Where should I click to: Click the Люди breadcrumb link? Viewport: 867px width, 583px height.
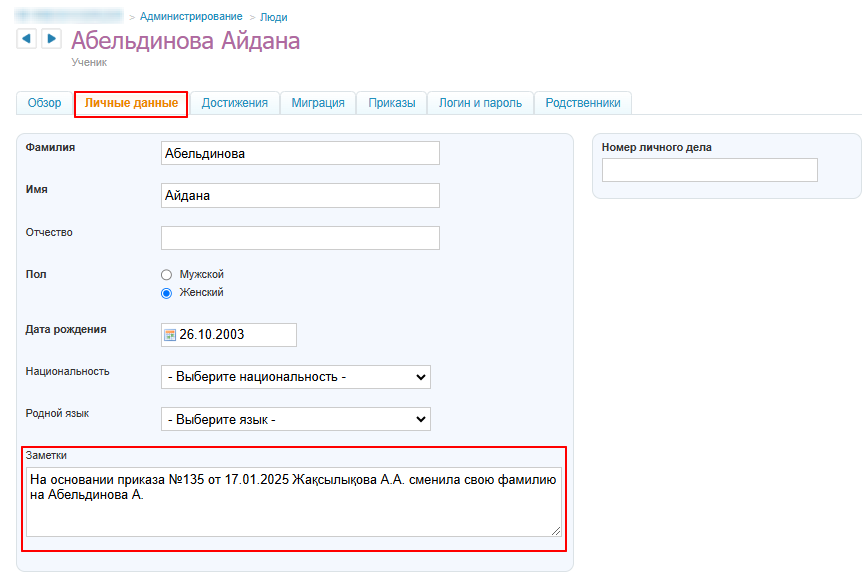[x=274, y=17]
